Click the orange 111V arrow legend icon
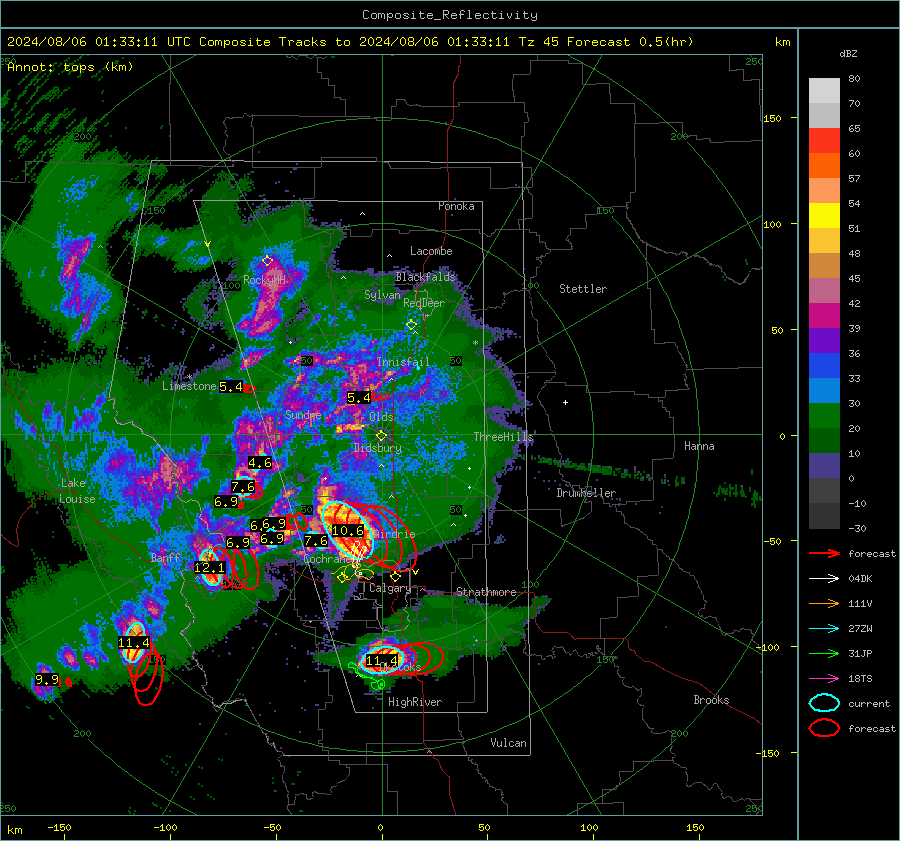 pyautogui.click(x=824, y=603)
